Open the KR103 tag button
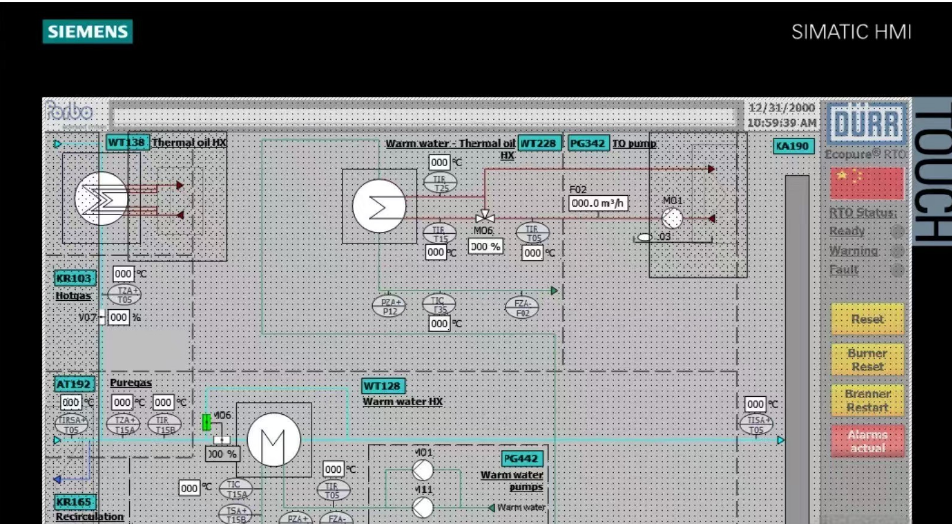Screen dimensions: 952x524 75,279
